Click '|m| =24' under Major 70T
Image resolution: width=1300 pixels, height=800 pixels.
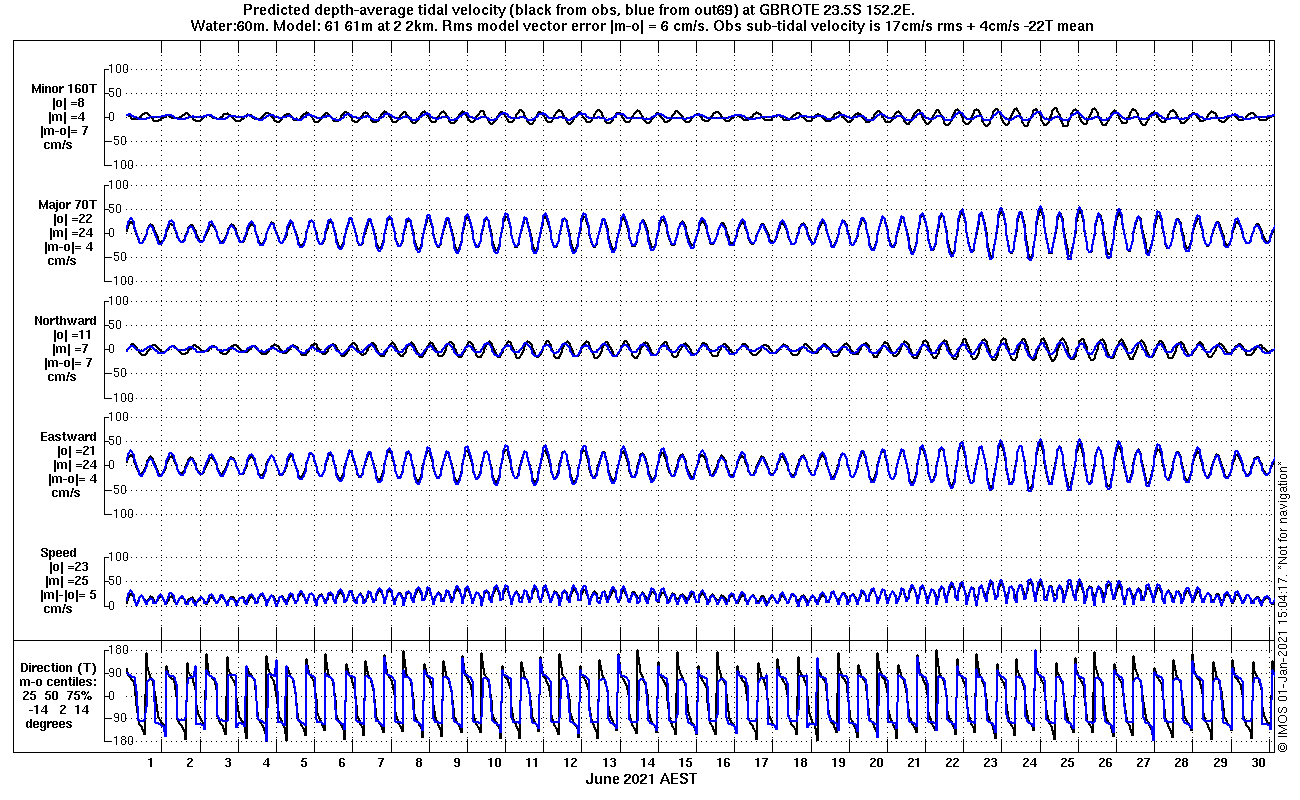click(x=73, y=233)
